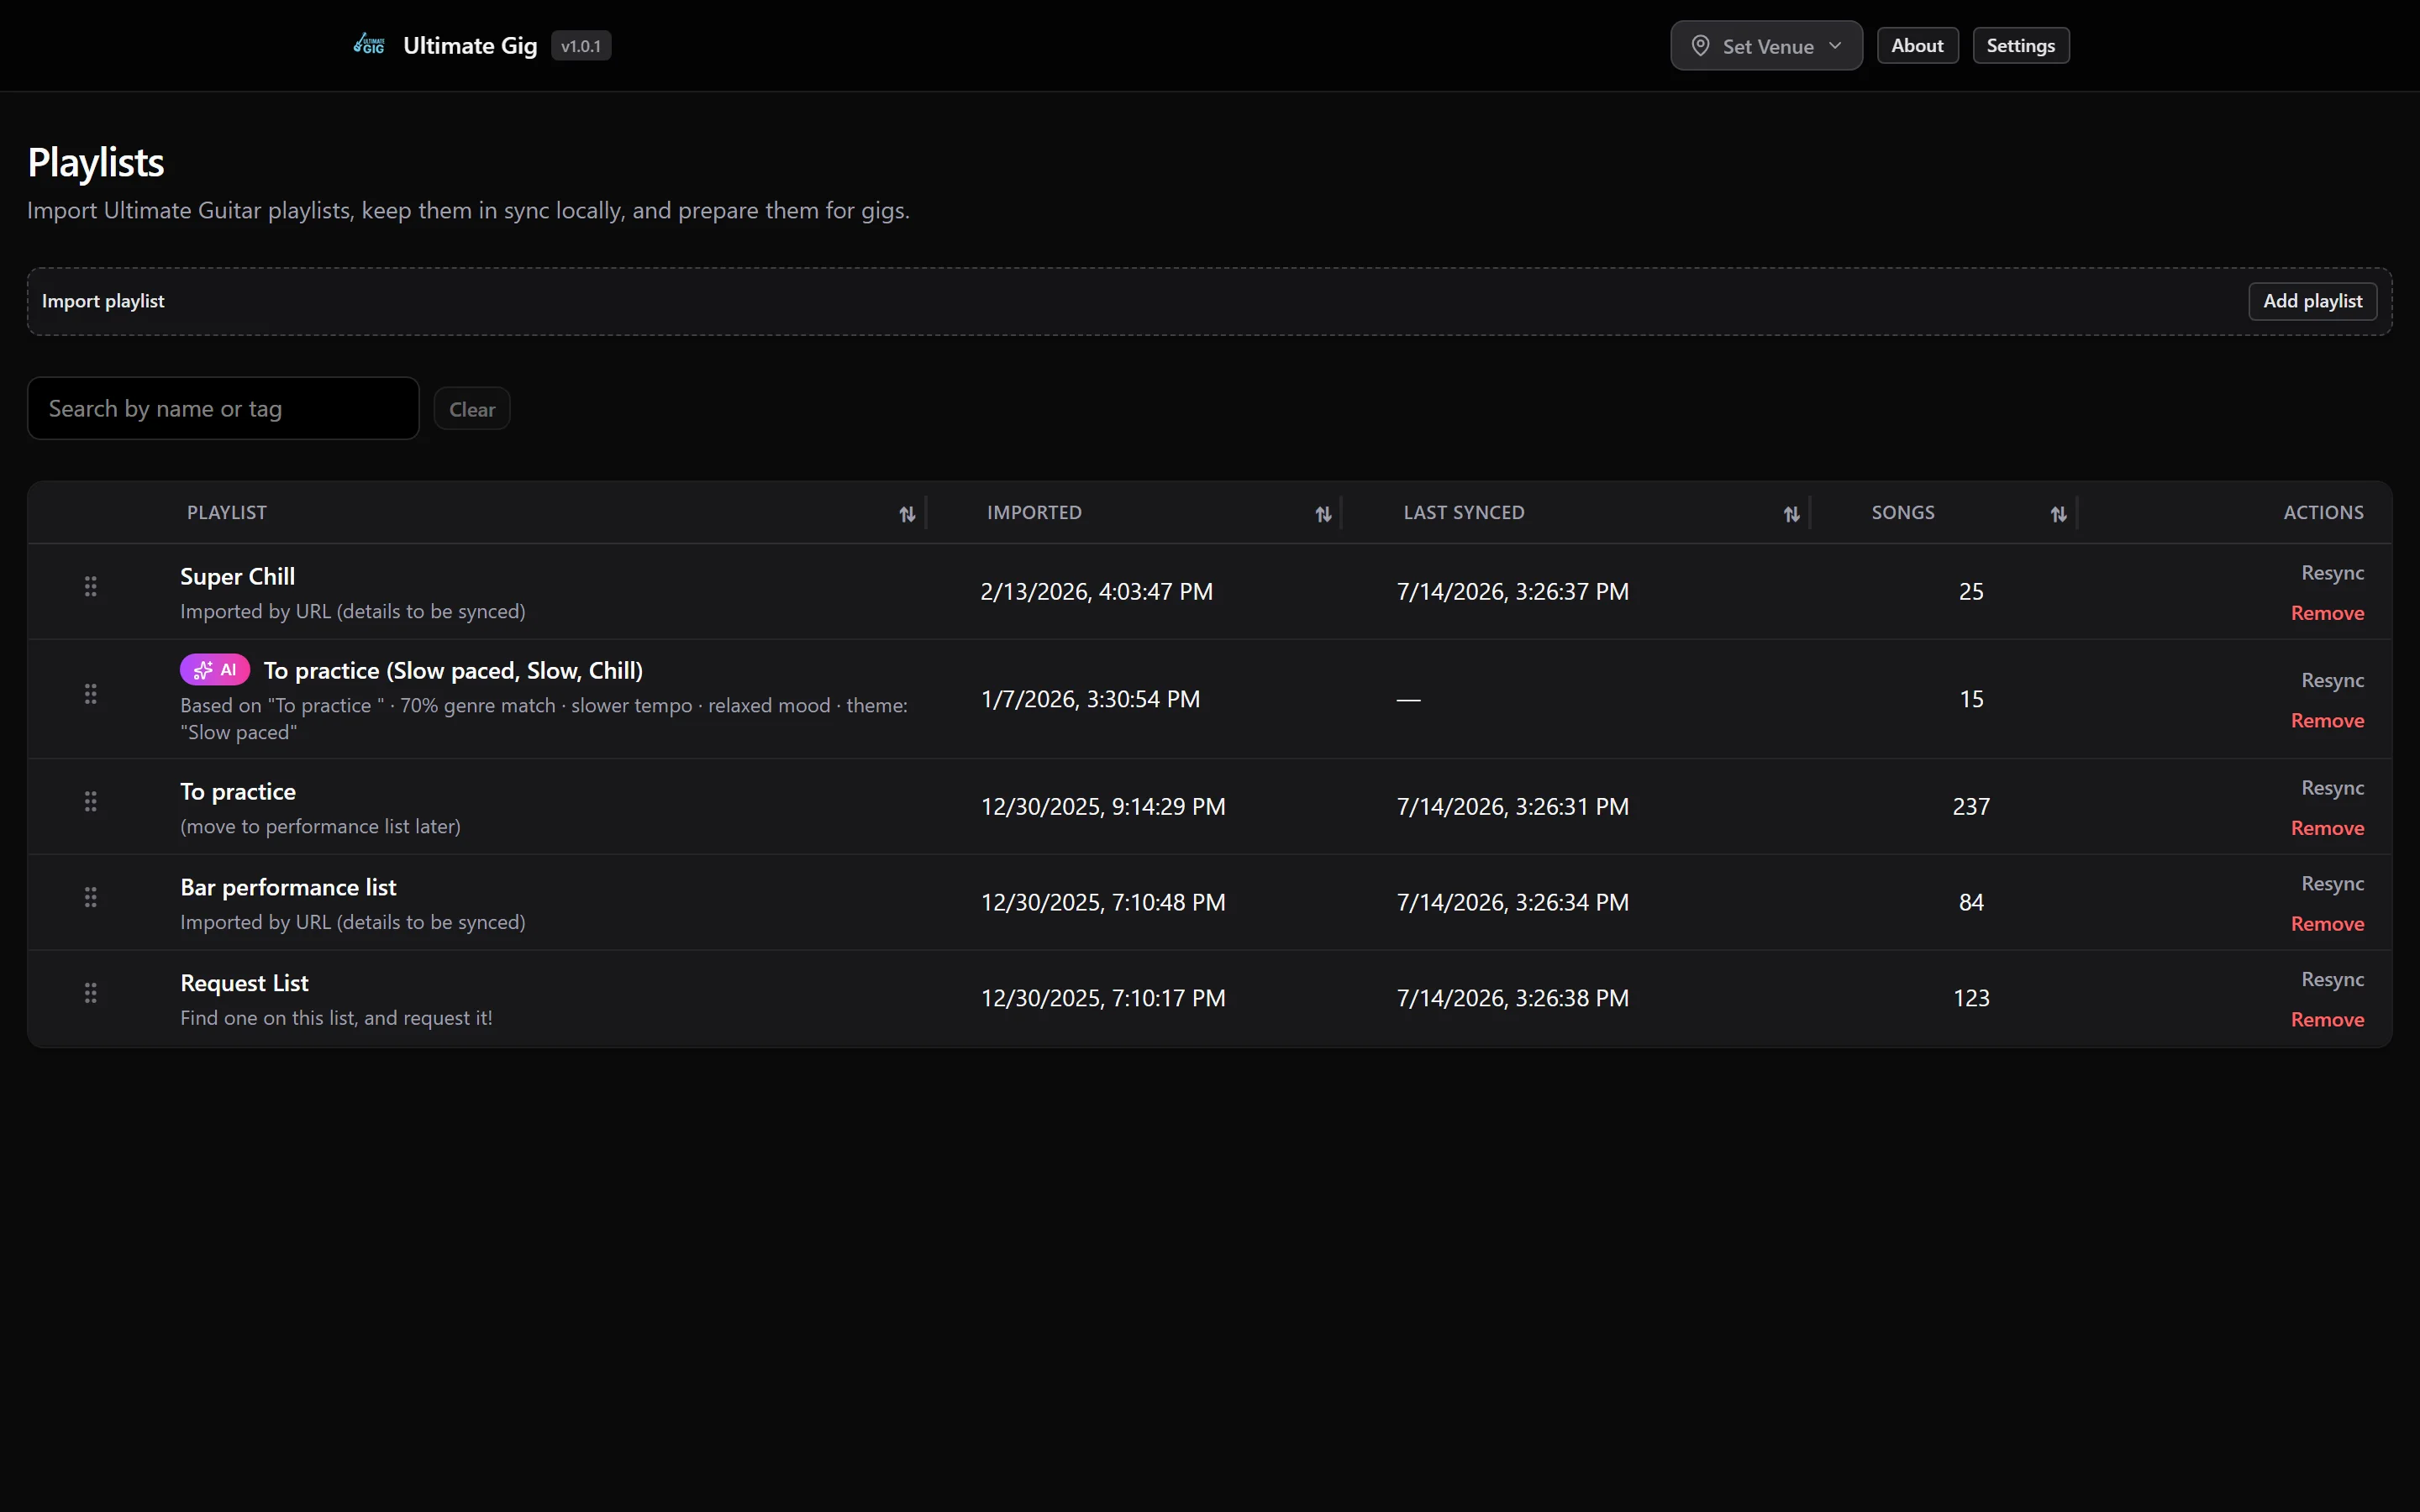Open the Request List title
The height and width of the screenshot is (1512, 2420).
pos(244,983)
